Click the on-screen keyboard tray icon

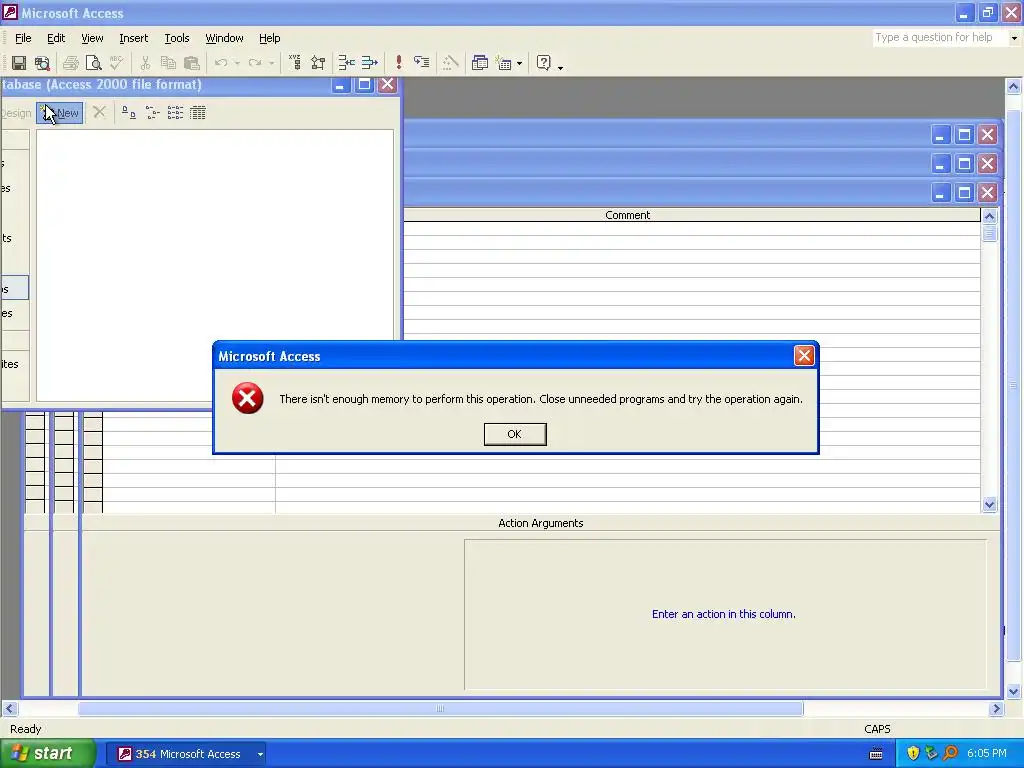876,754
